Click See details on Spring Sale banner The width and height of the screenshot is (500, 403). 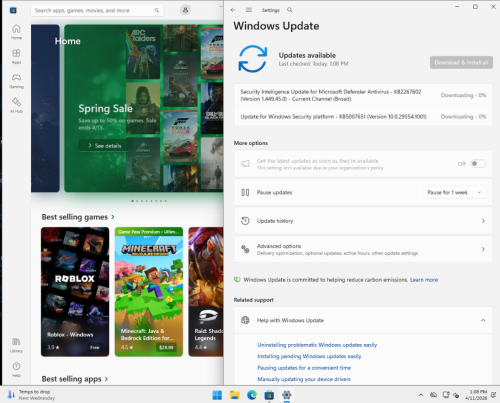[104, 146]
